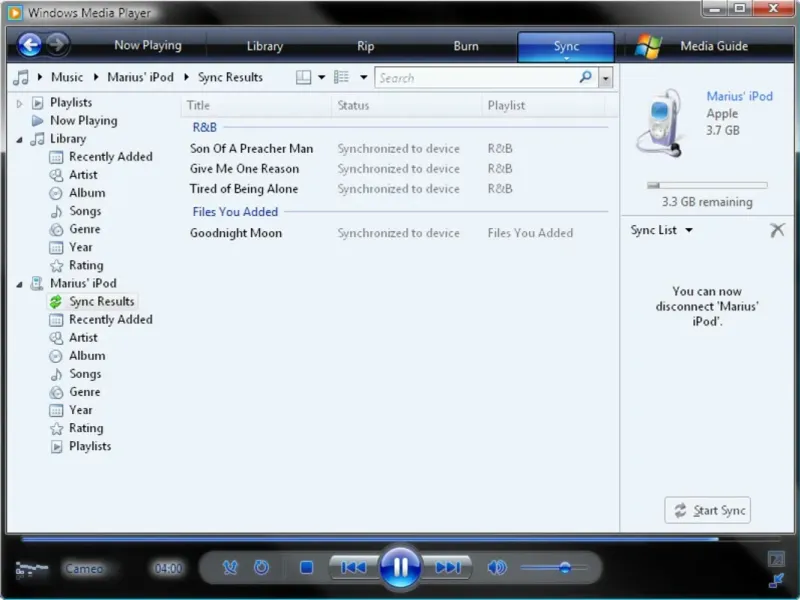This screenshot has width=800, height=600.
Task: Stop playback
Action: tap(306, 567)
